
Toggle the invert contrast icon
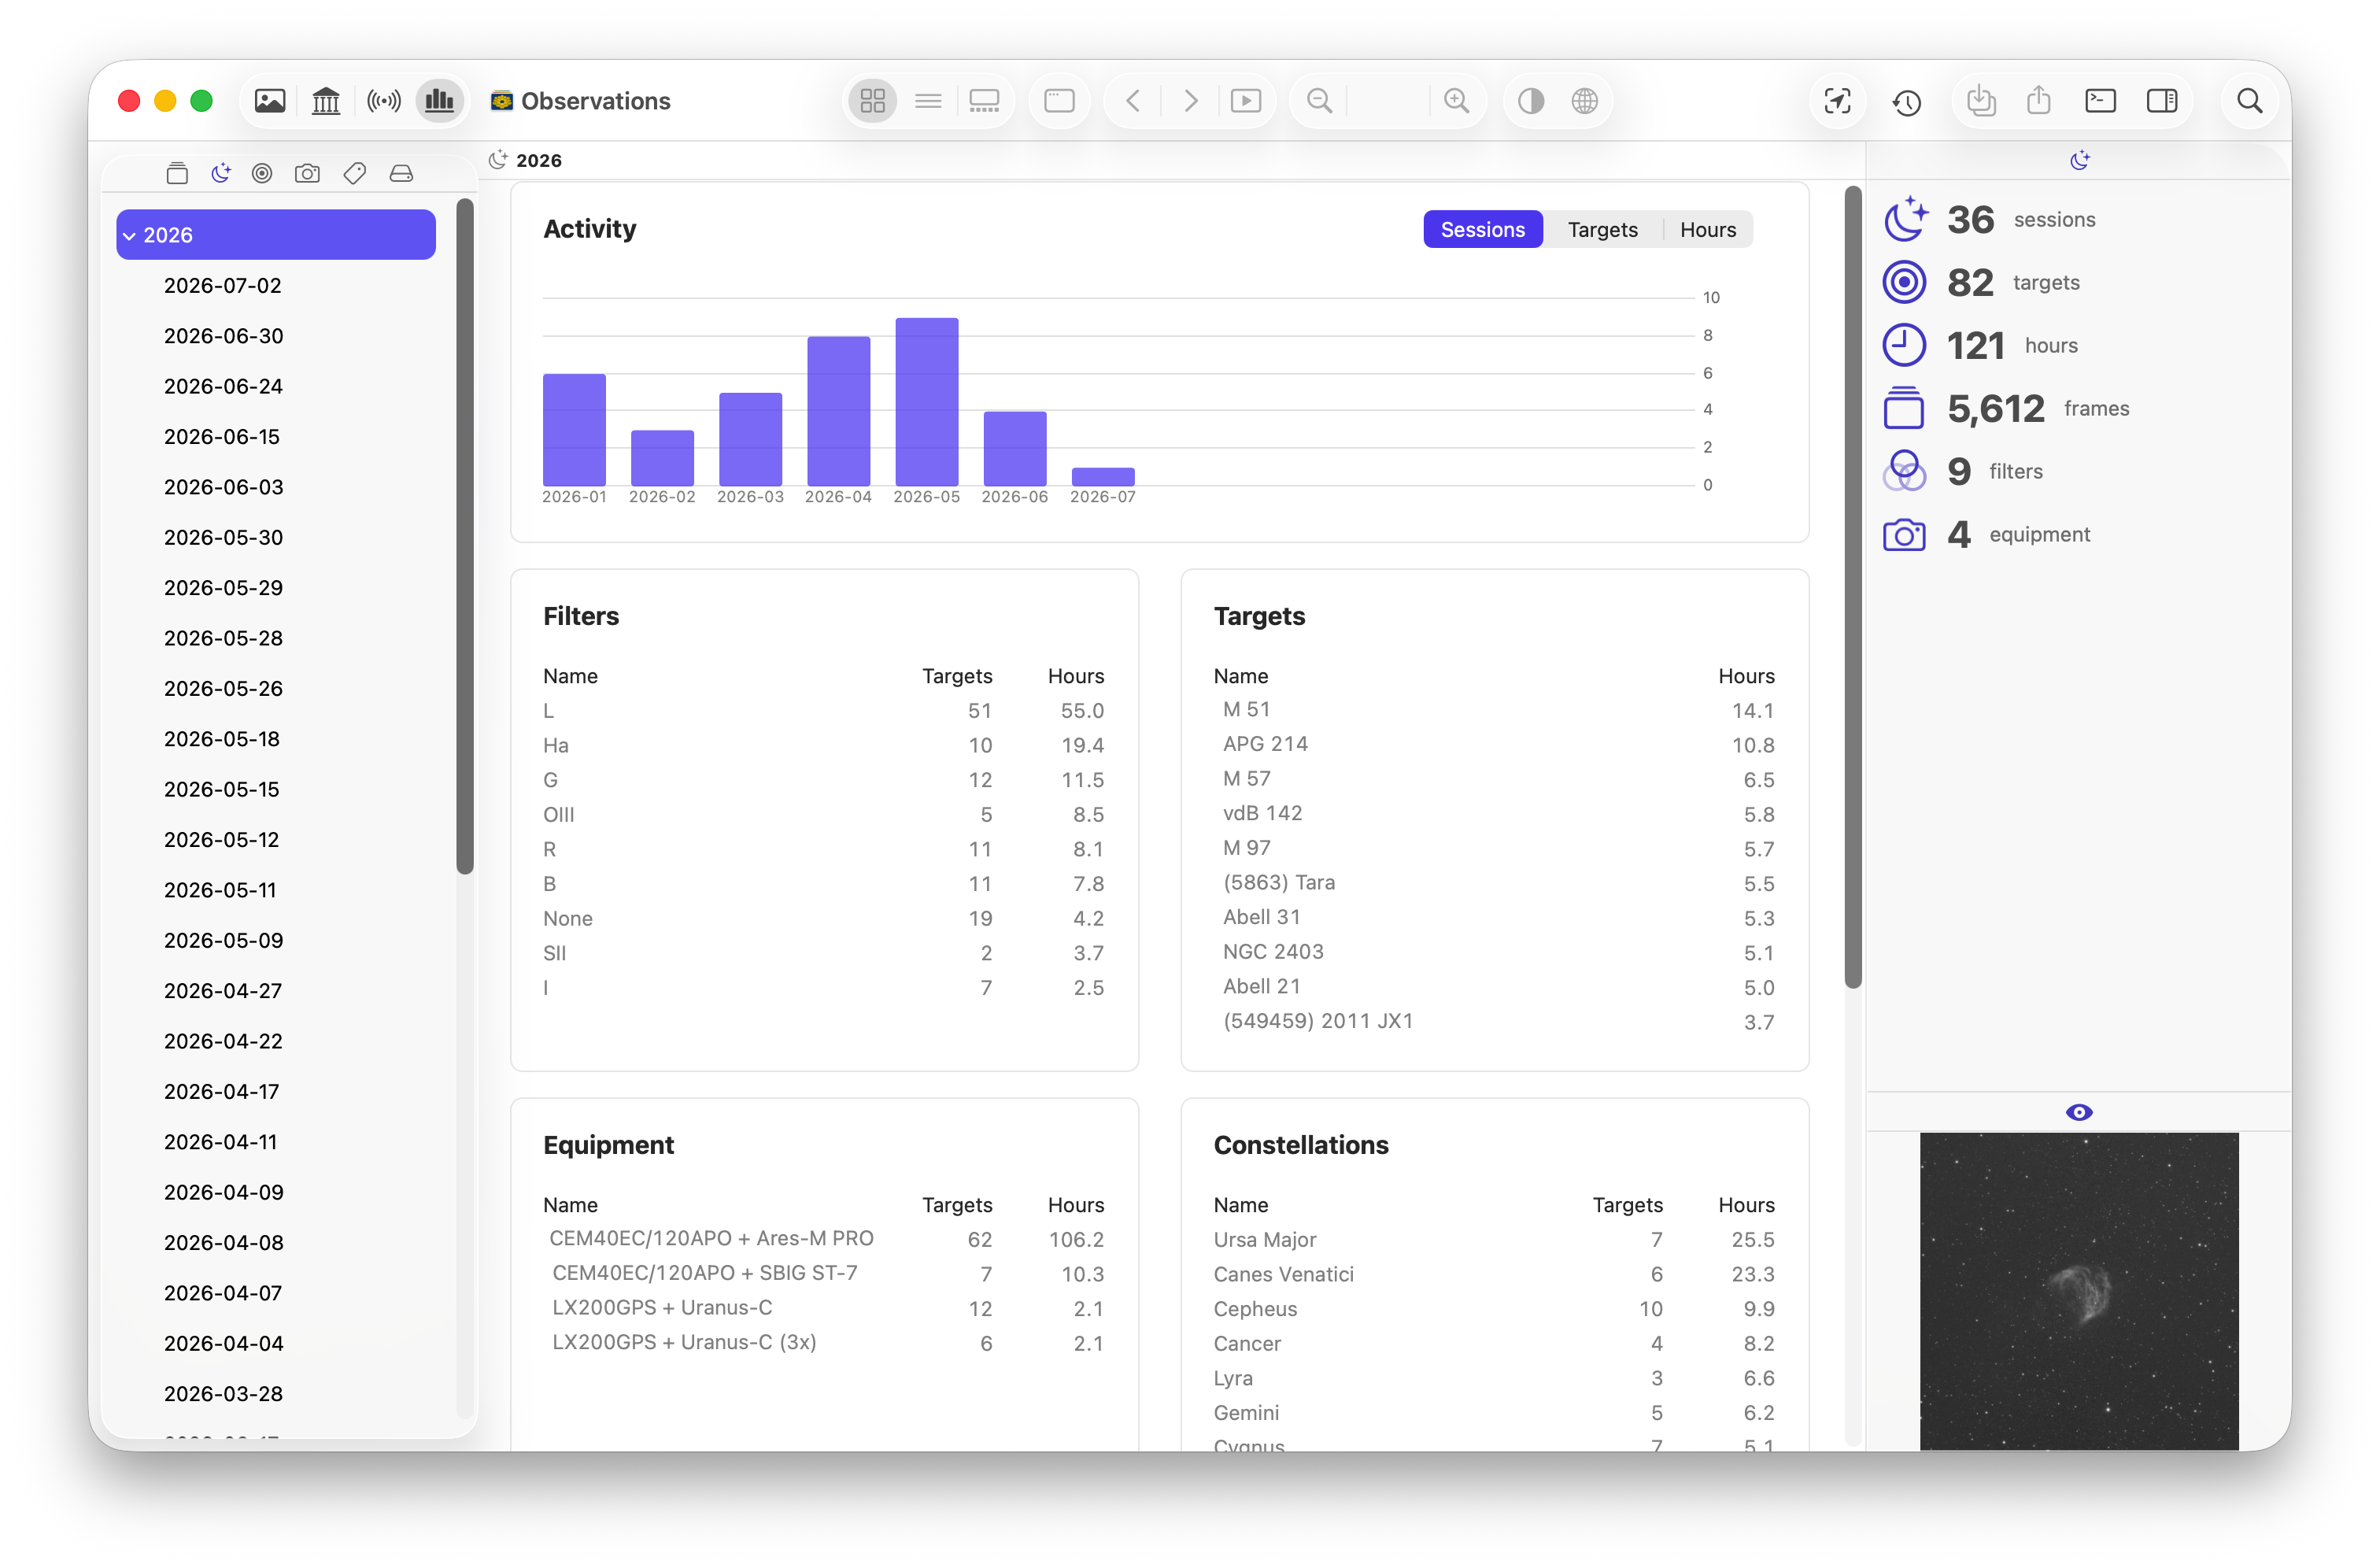[1531, 101]
